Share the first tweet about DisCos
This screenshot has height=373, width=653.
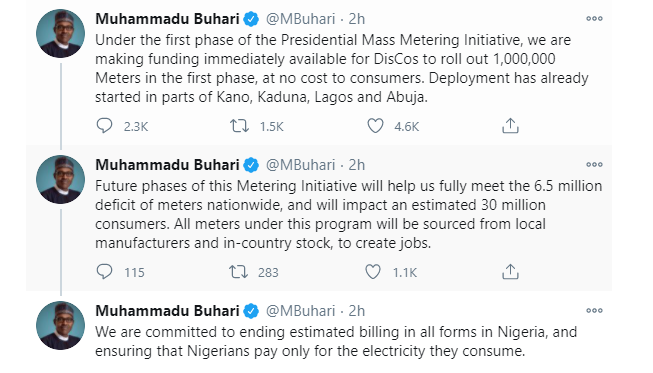[x=510, y=125]
